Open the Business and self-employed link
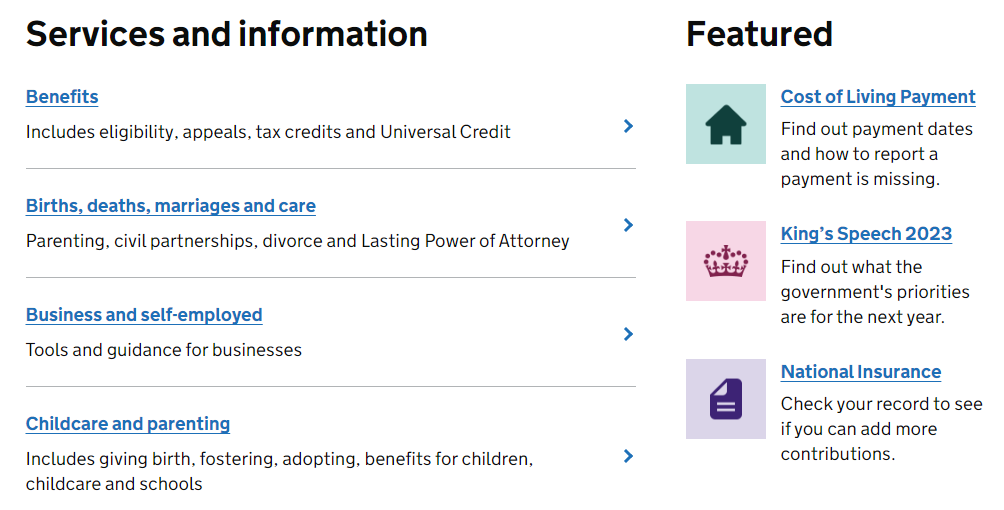 144,315
